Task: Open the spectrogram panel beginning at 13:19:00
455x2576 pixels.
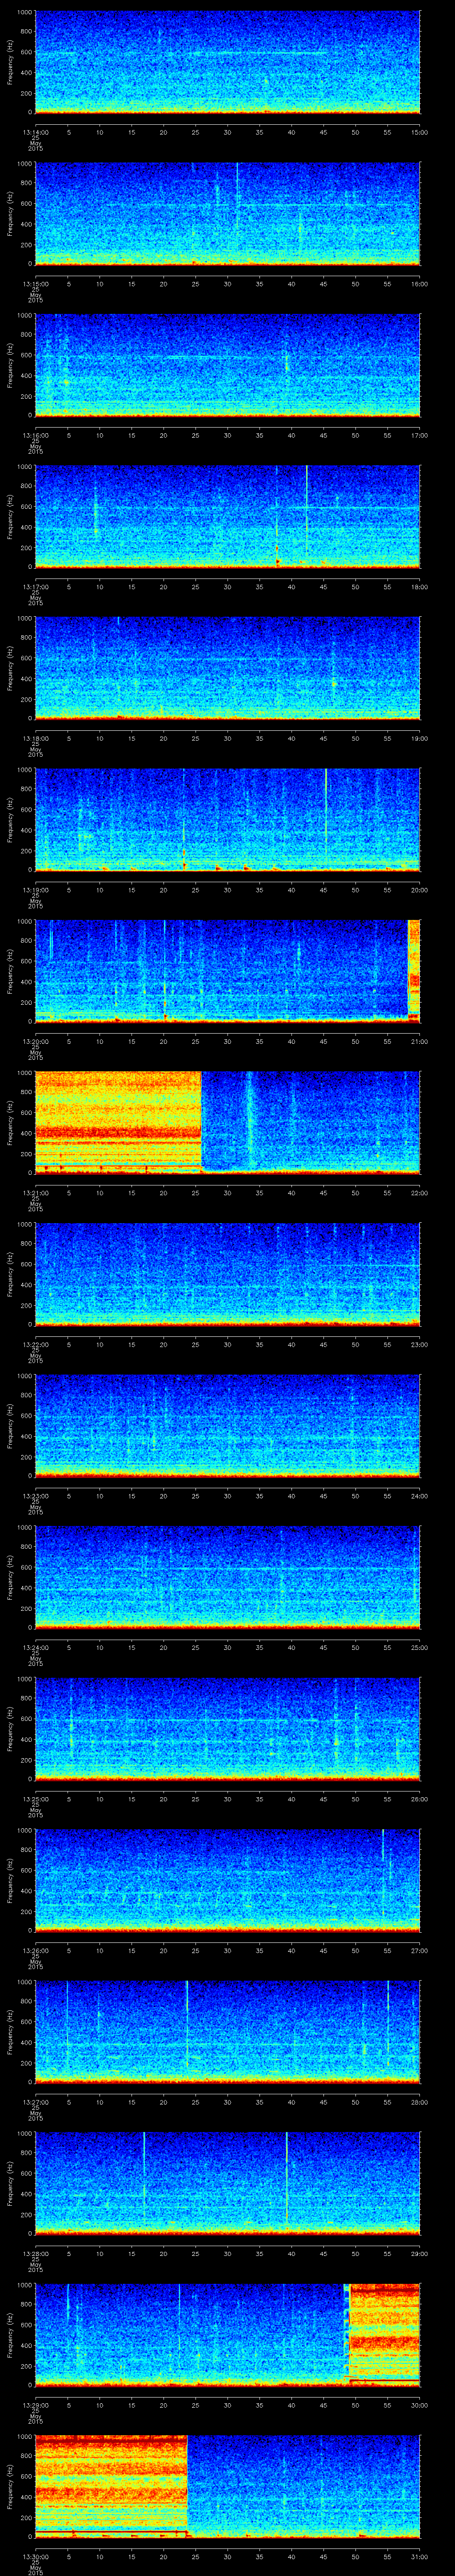Action: click(227, 819)
